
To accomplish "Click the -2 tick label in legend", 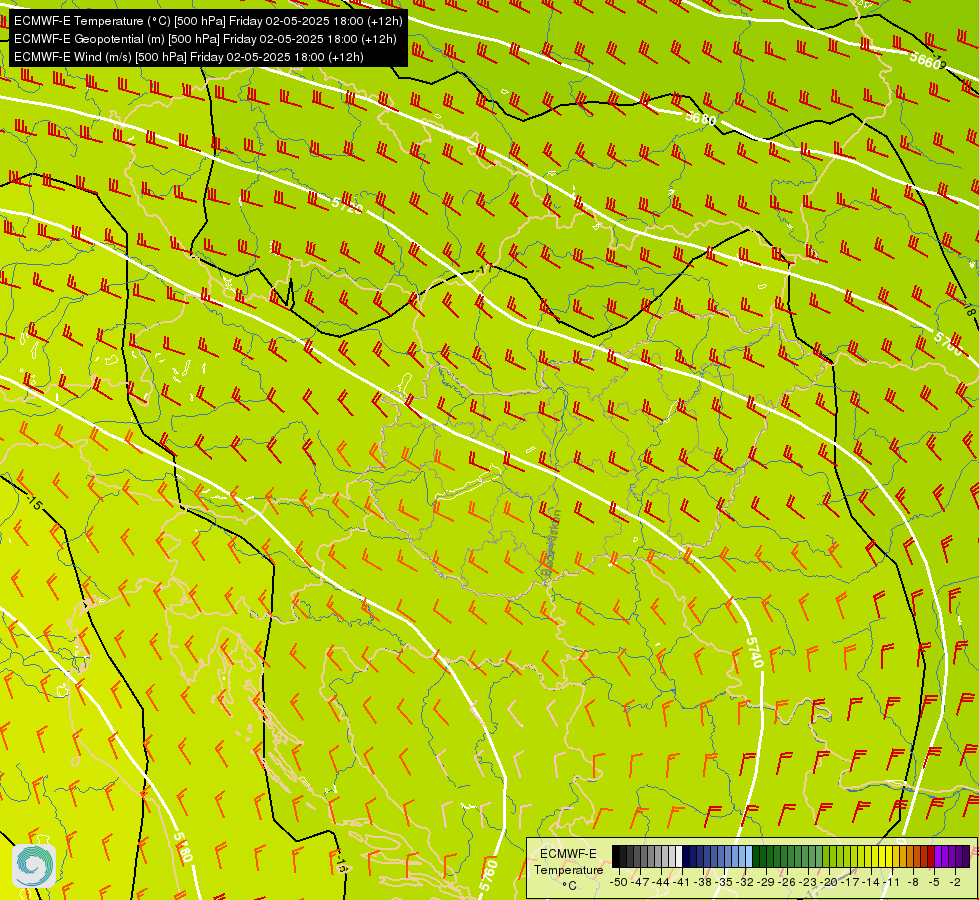I will (x=955, y=882).
